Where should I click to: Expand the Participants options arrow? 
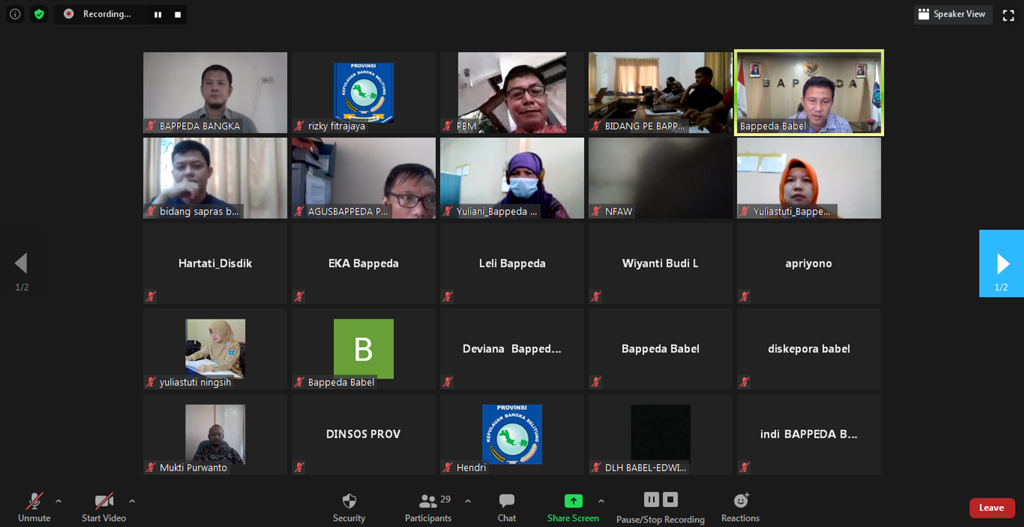click(x=468, y=501)
